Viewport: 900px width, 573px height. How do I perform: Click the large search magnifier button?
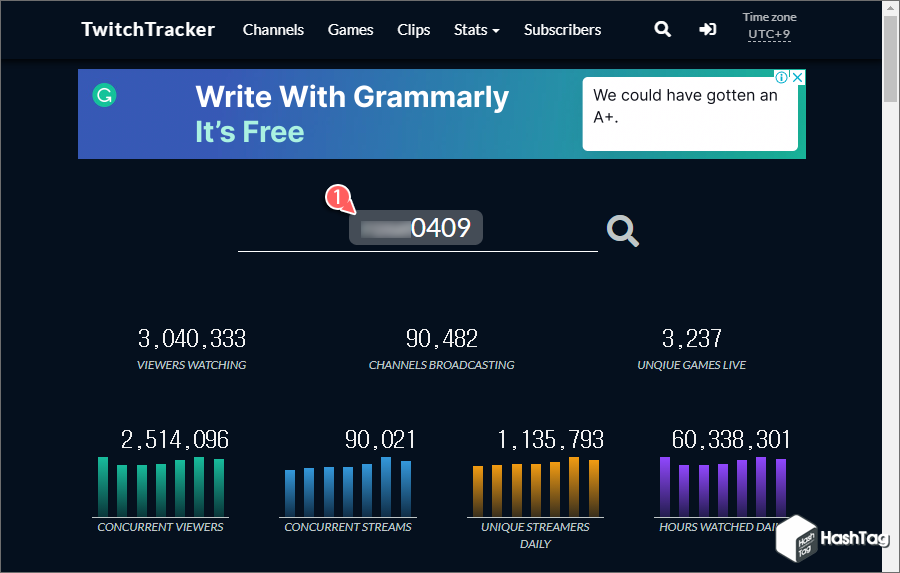[623, 231]
